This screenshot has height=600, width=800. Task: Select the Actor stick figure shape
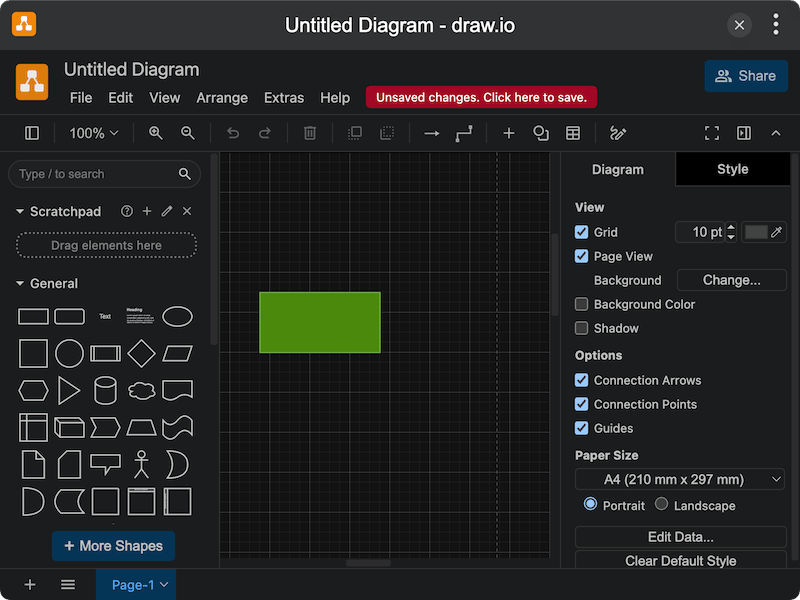click(141, 464)
